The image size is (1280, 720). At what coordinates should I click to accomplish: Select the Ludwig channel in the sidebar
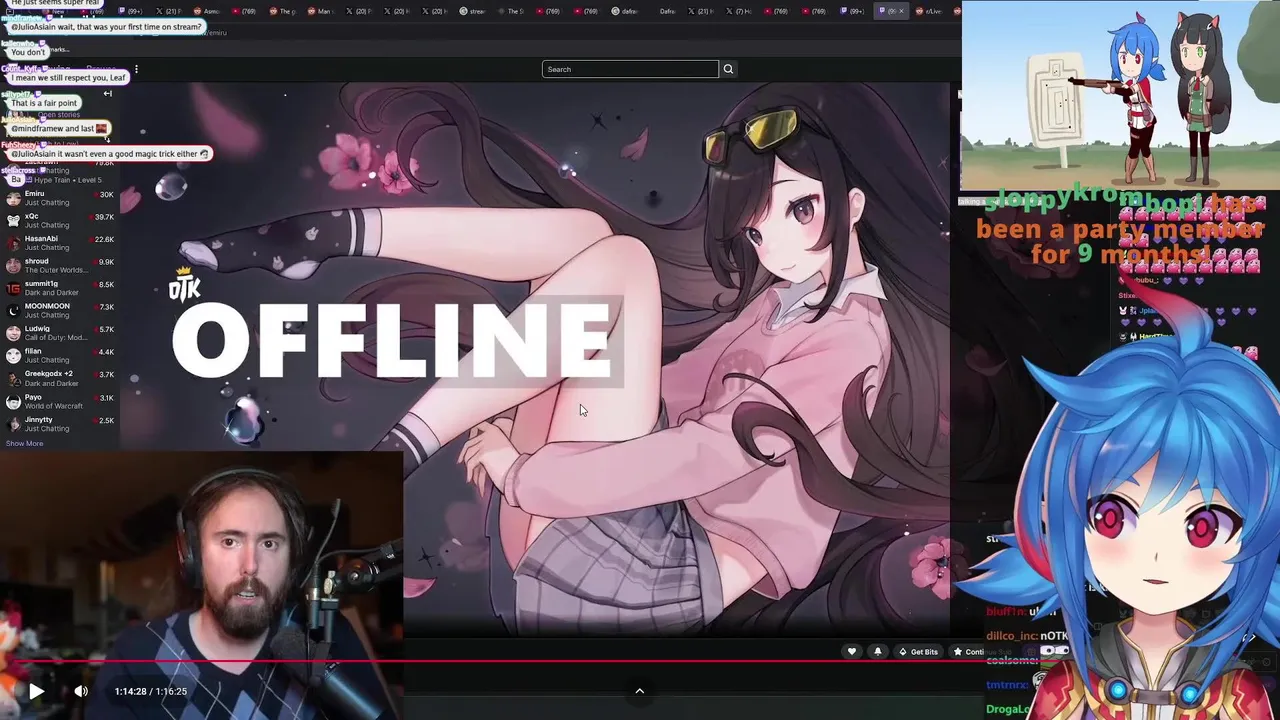click(x=60, y=333)
